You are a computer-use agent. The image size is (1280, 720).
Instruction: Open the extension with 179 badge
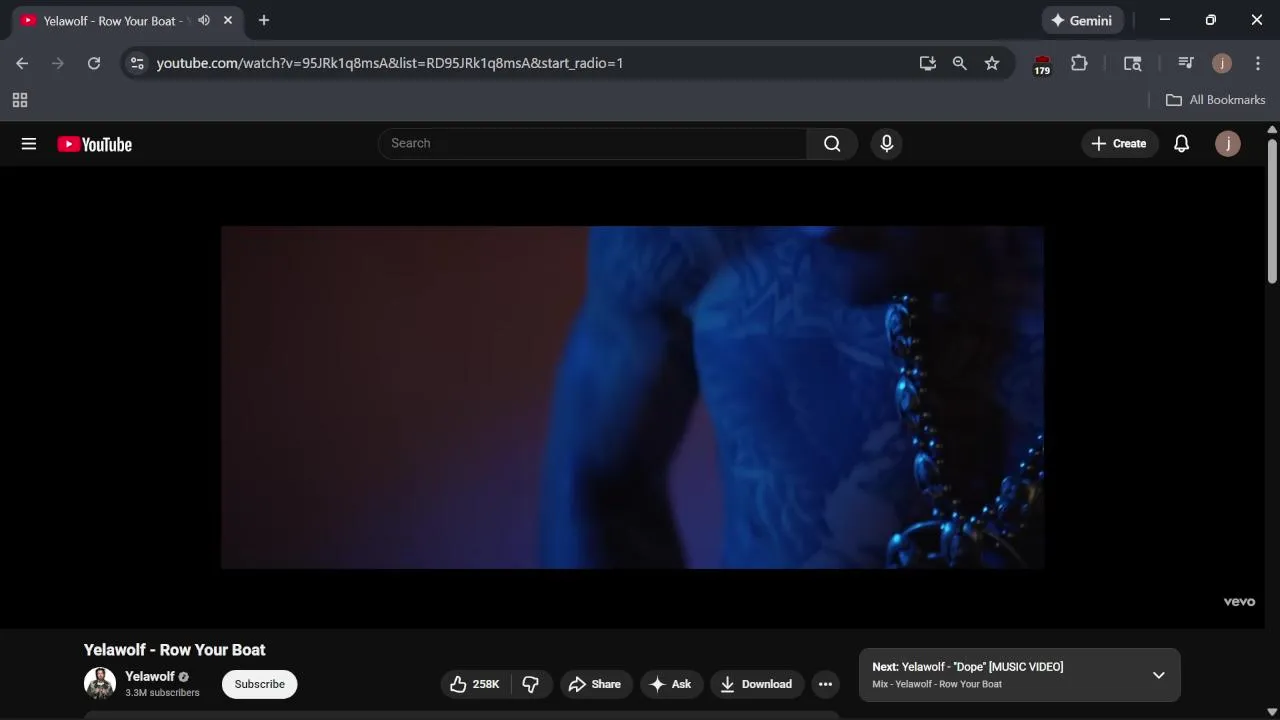[1042, 64]
